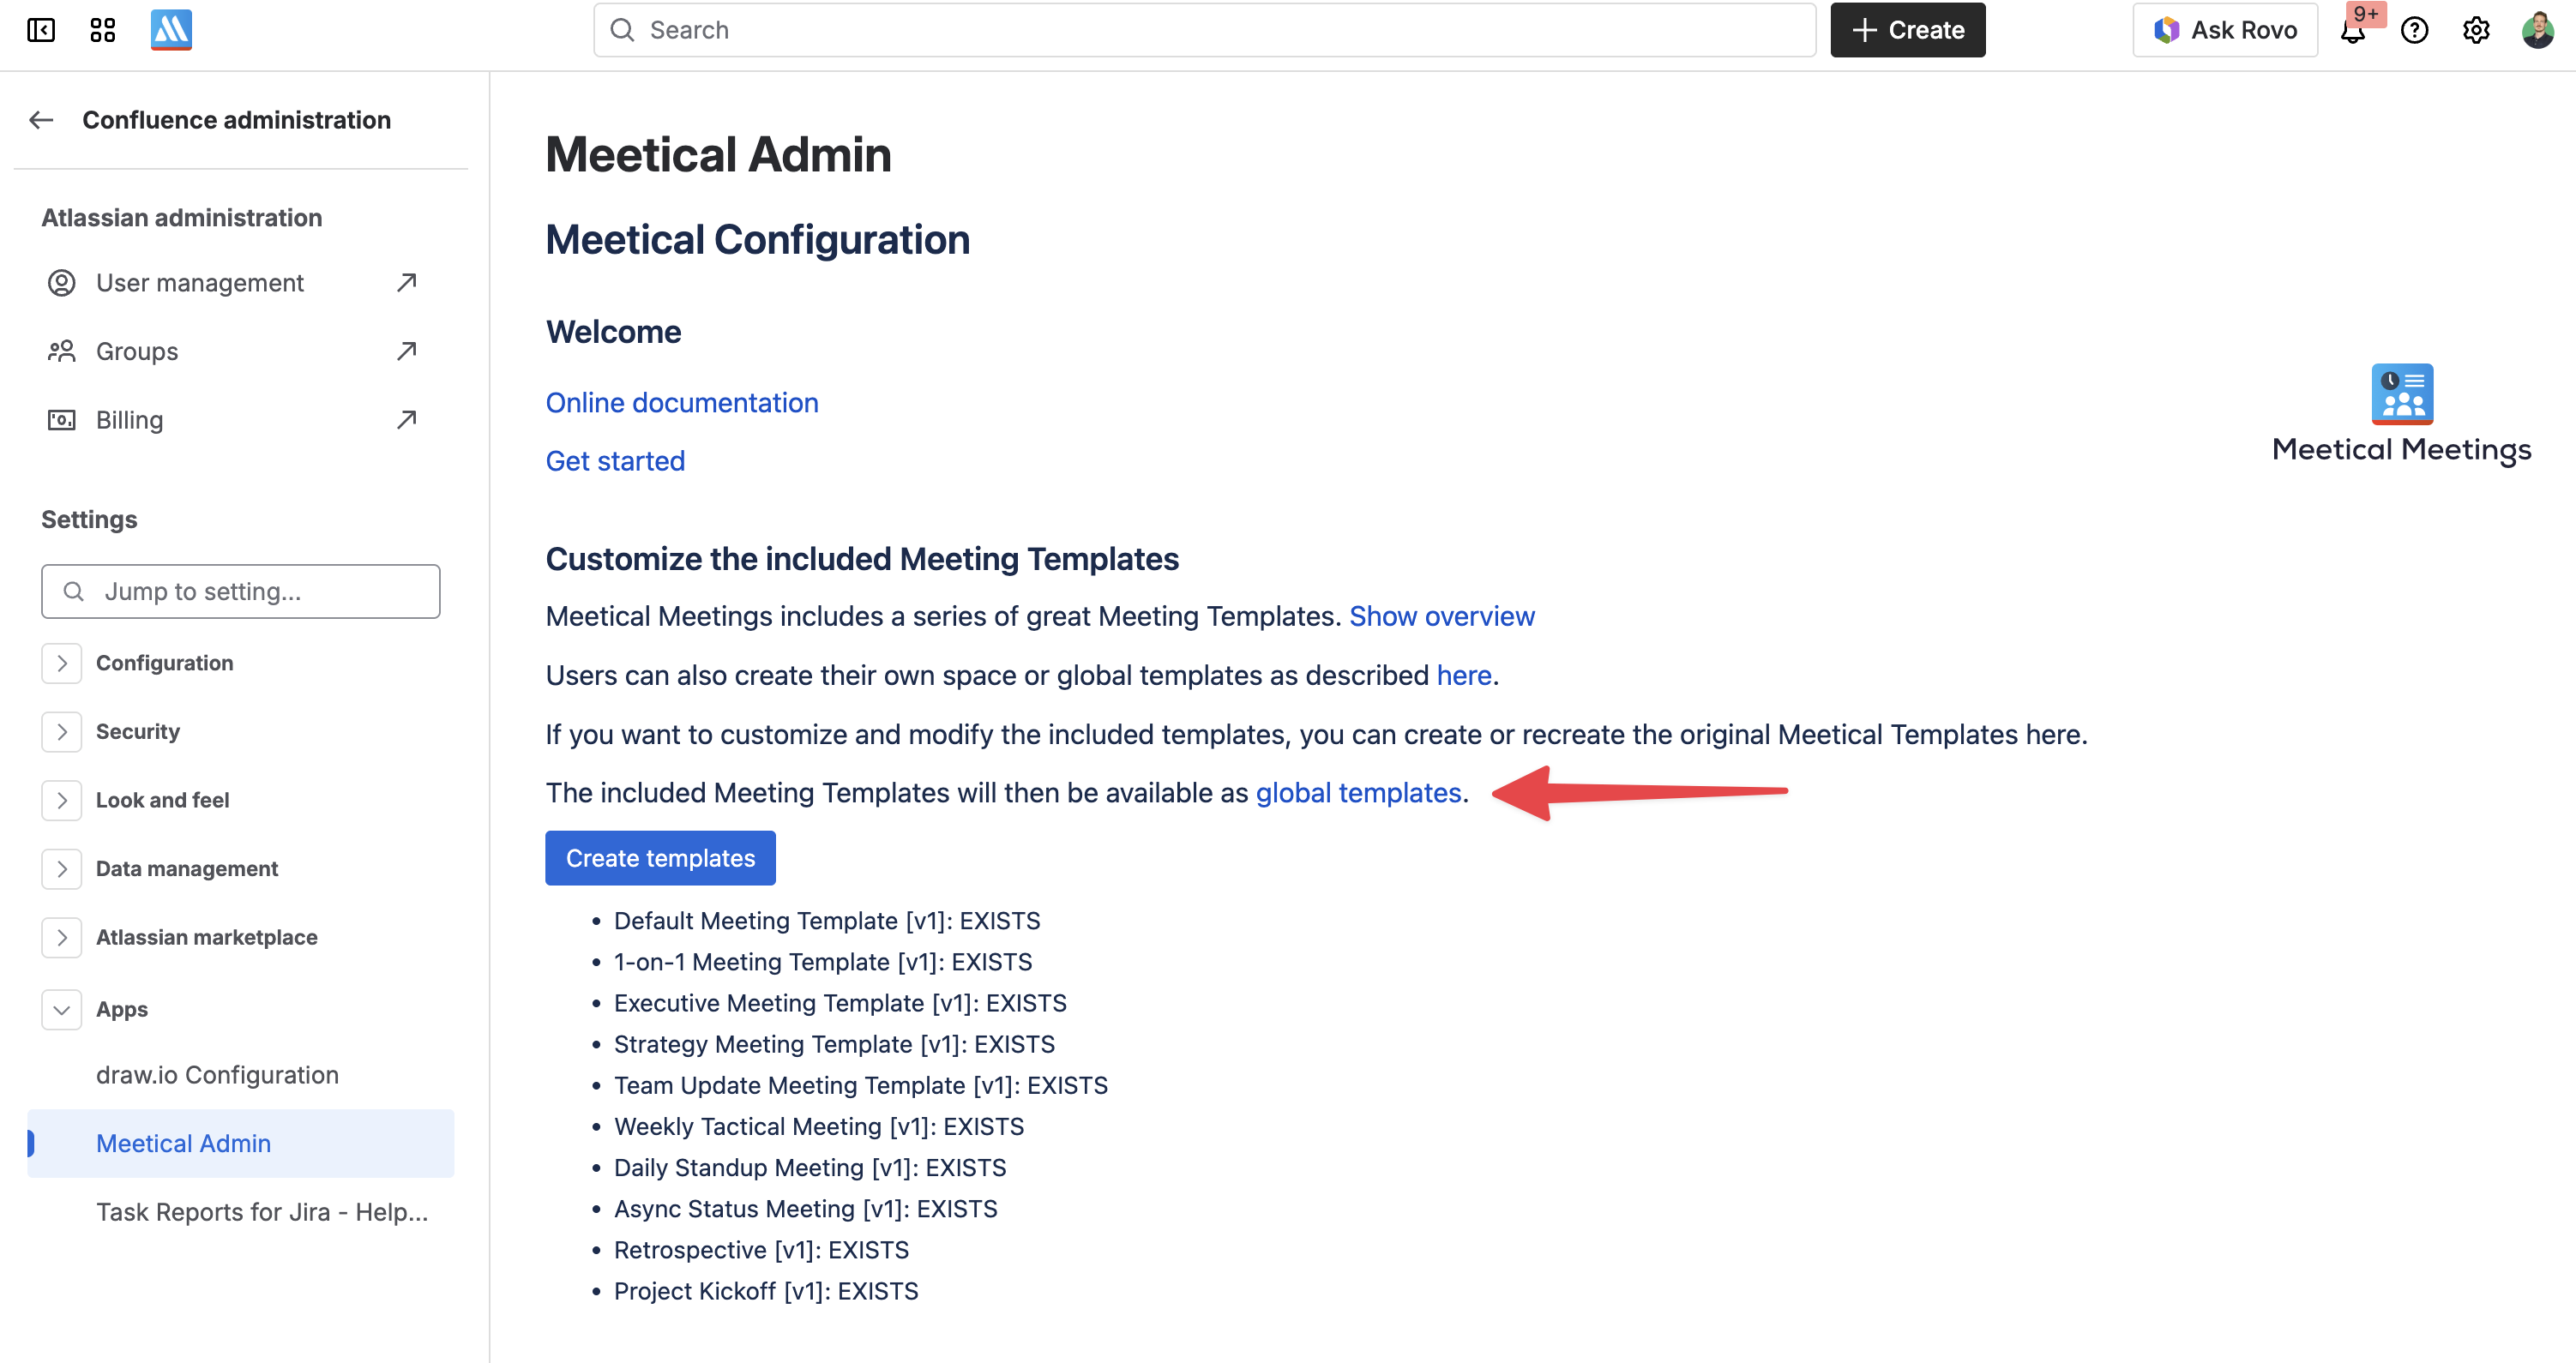Open the app switcher grid icon
This screenshot has width=2576, height=1363.
point(103,30)
